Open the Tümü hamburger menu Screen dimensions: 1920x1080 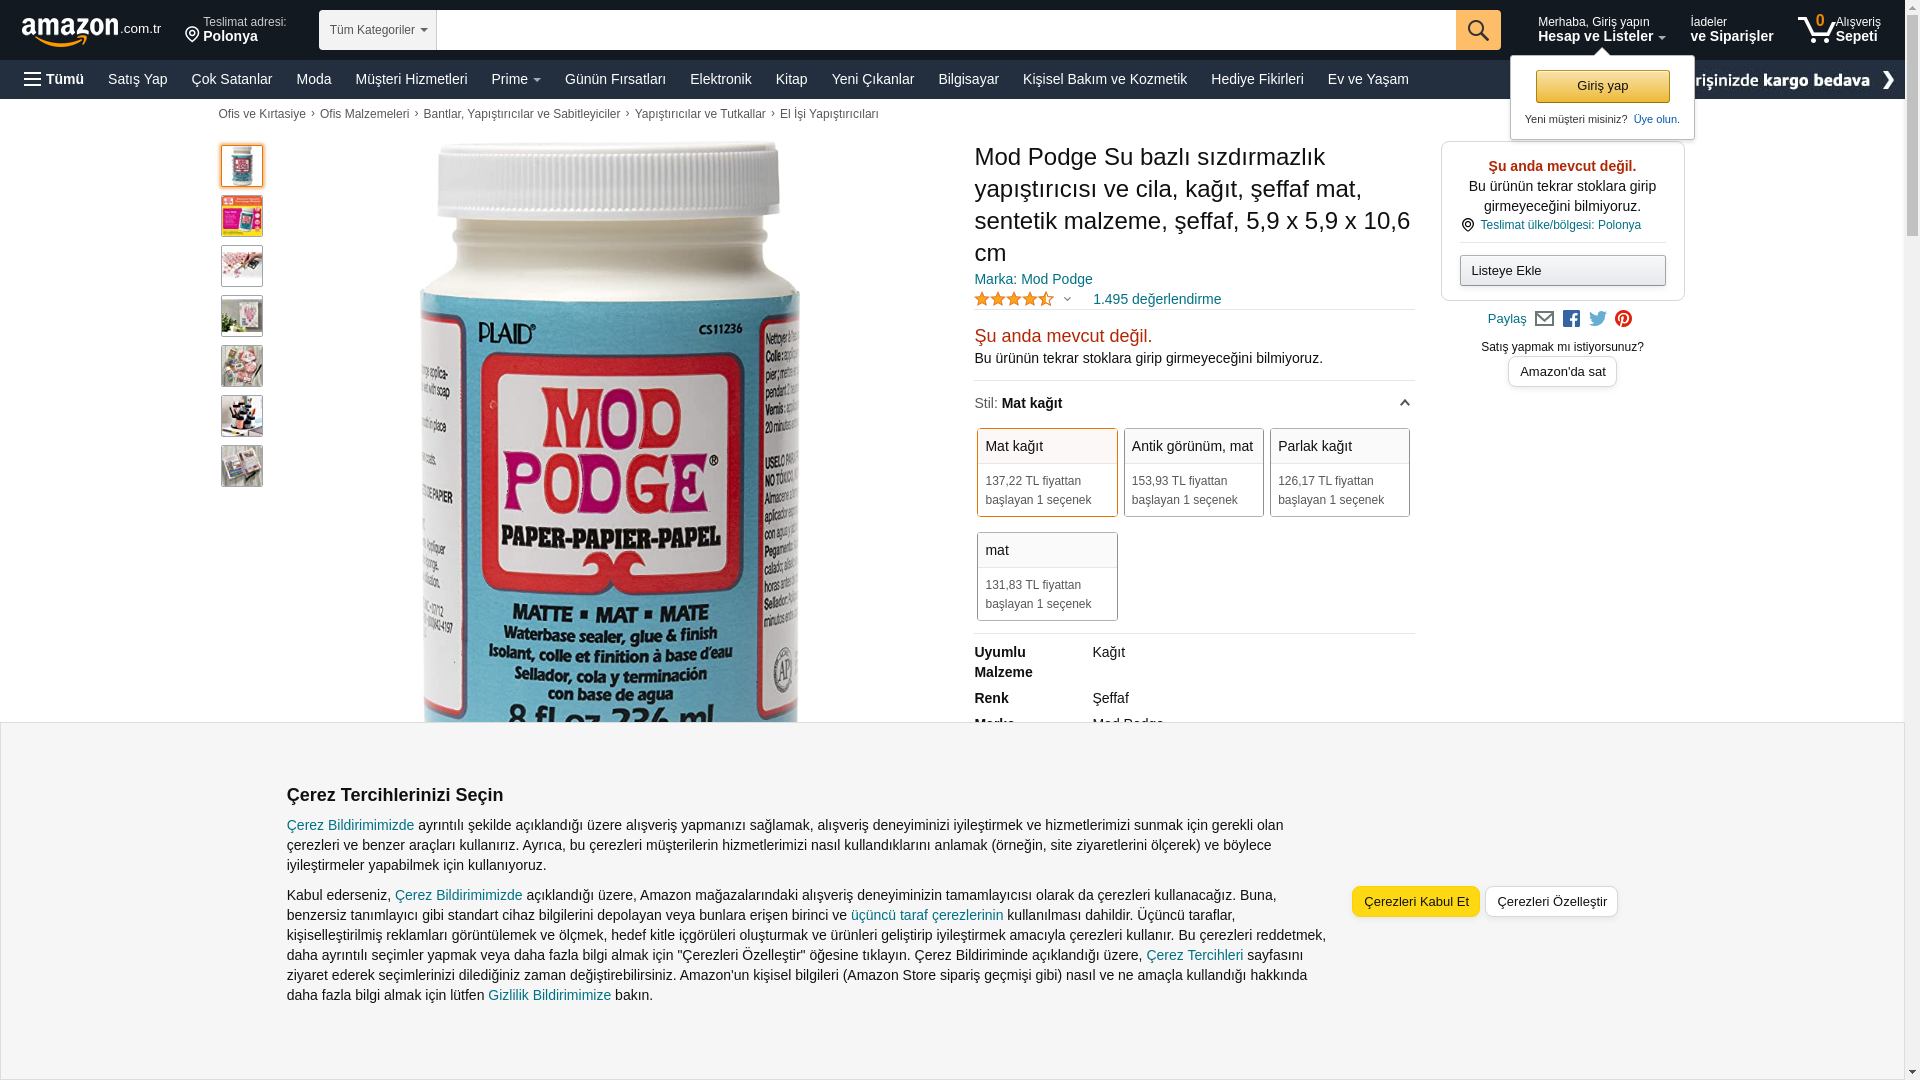point(54,79)
